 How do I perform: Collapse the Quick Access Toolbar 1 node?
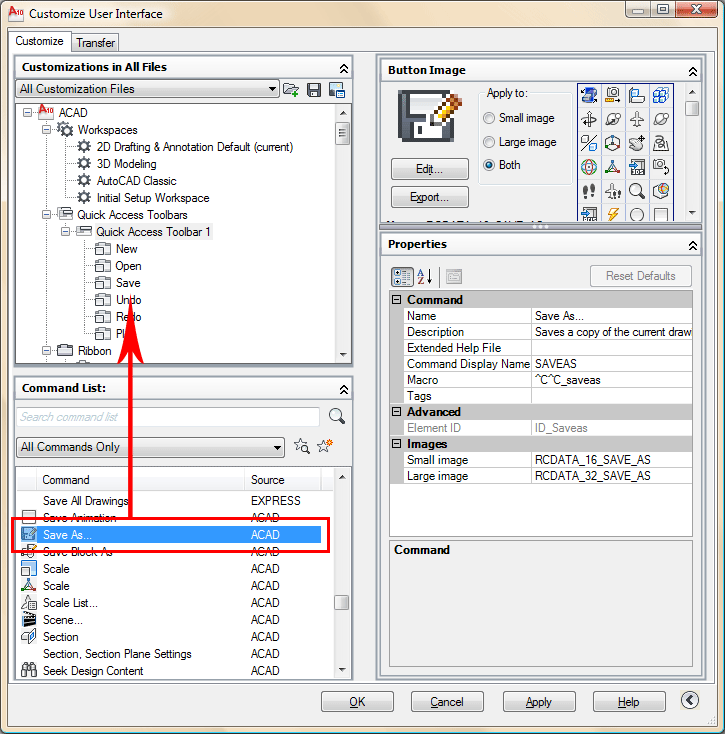[66, 232]
